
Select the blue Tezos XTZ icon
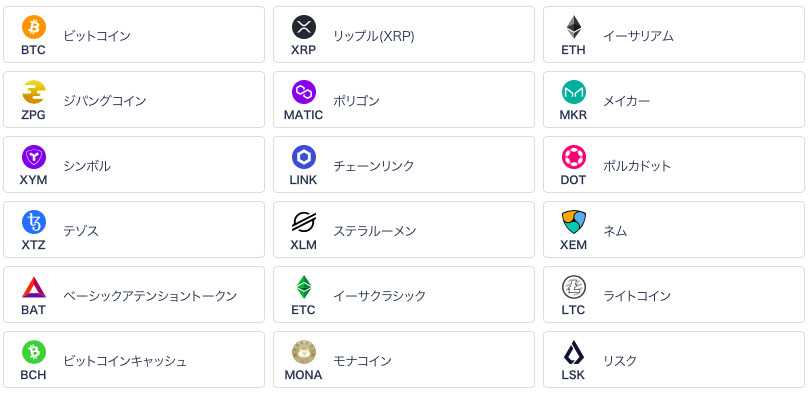[x=34, y=222]
